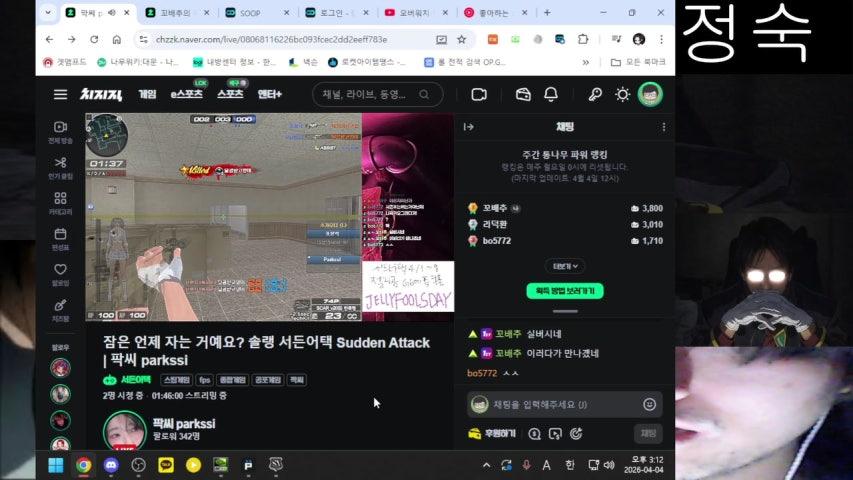Open 팍씨 parkssi channel name
Image resolution: width=853 pixels, height=480 pixels.
(x=184, y=423)
